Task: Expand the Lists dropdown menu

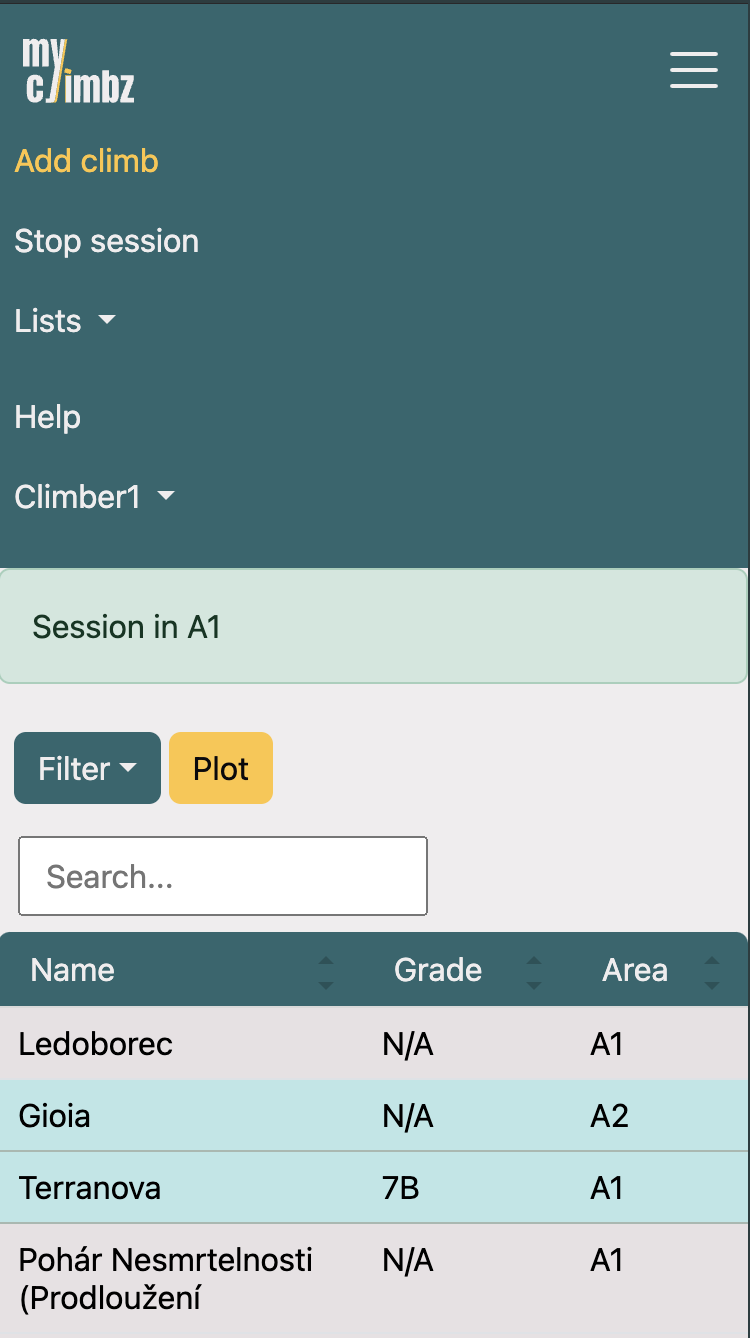Action: tap(66, 321)
